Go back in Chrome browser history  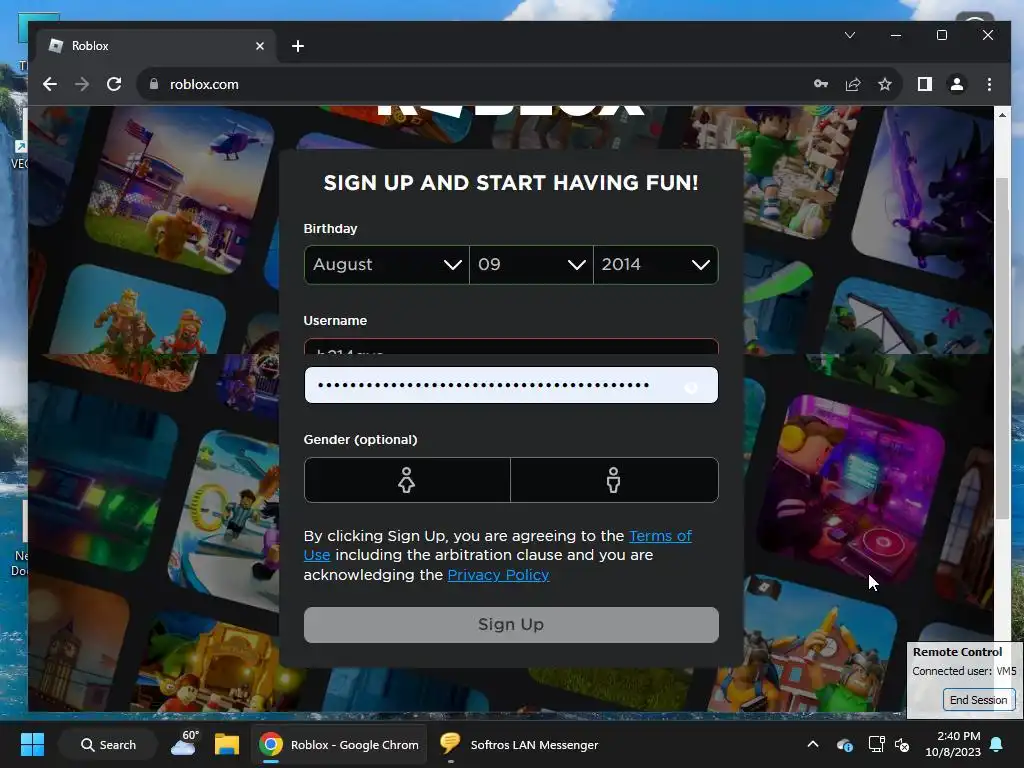click(x=50, y=84)
